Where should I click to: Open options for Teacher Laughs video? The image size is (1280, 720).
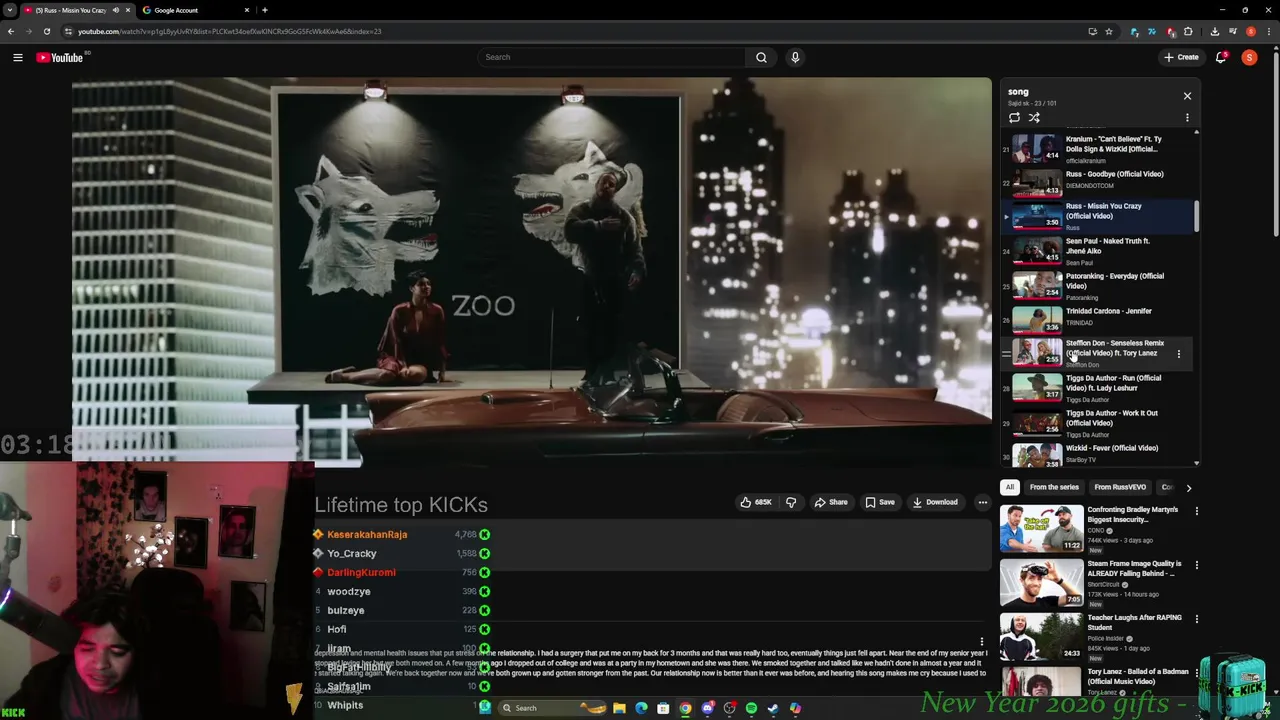point(1196,619)
